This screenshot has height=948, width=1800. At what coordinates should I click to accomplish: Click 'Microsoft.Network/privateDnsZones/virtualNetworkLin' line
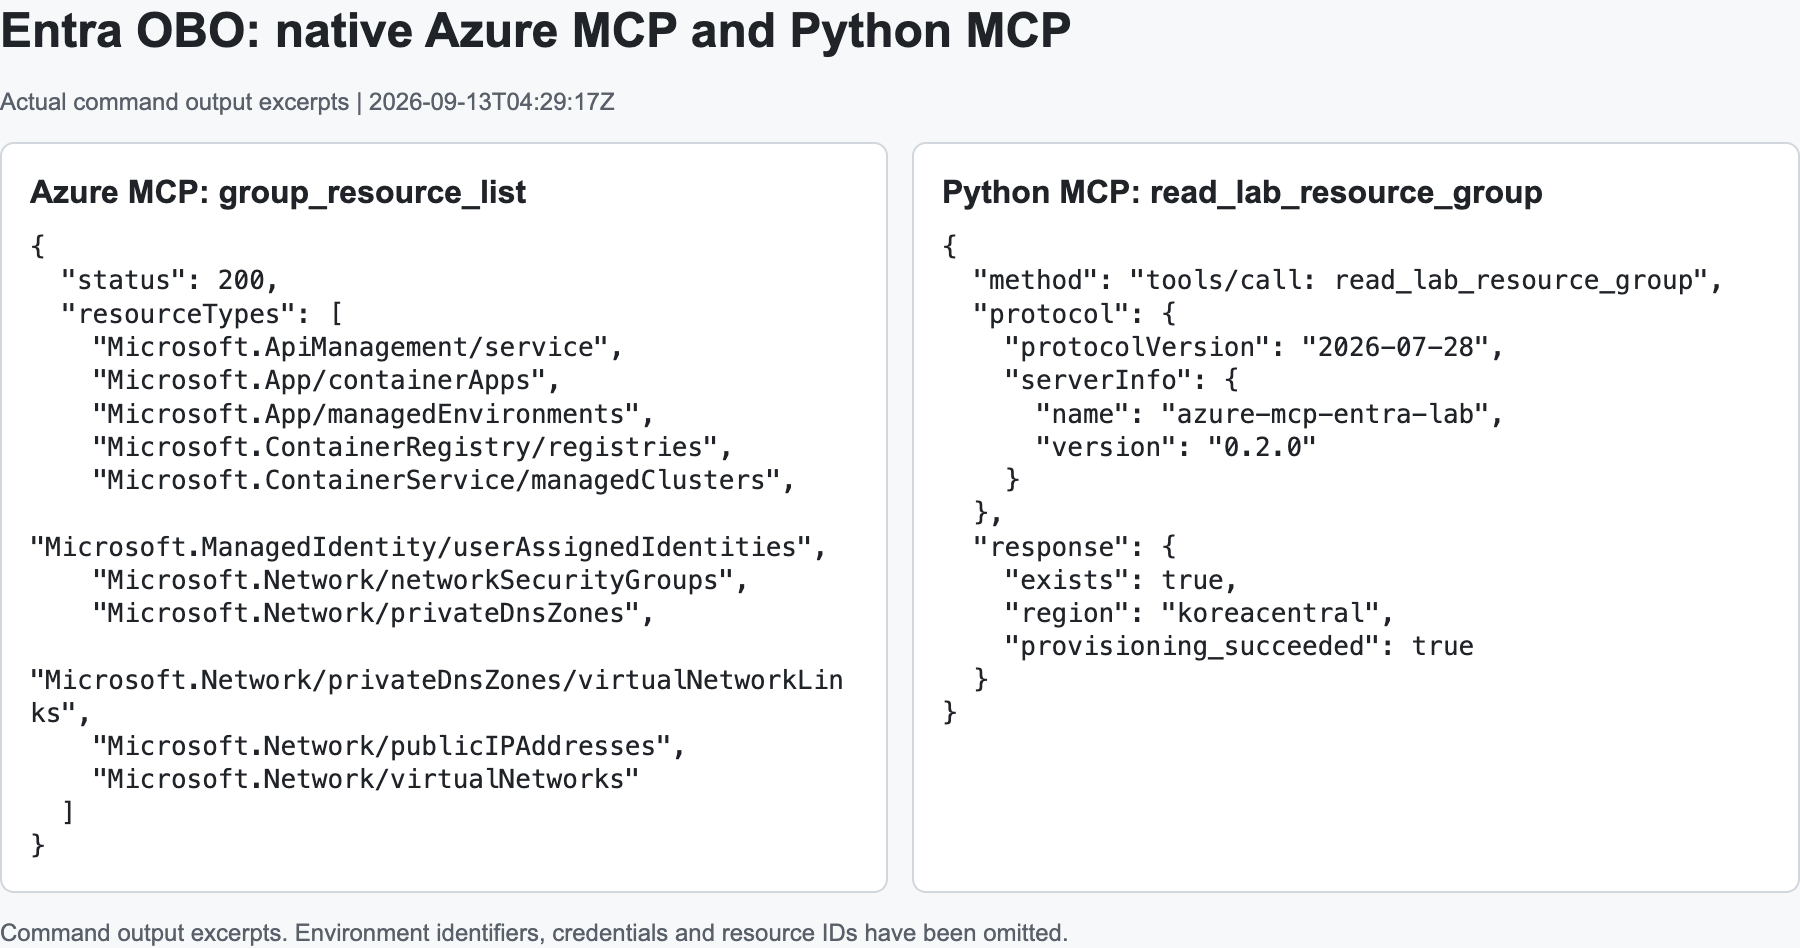(437, 680)
